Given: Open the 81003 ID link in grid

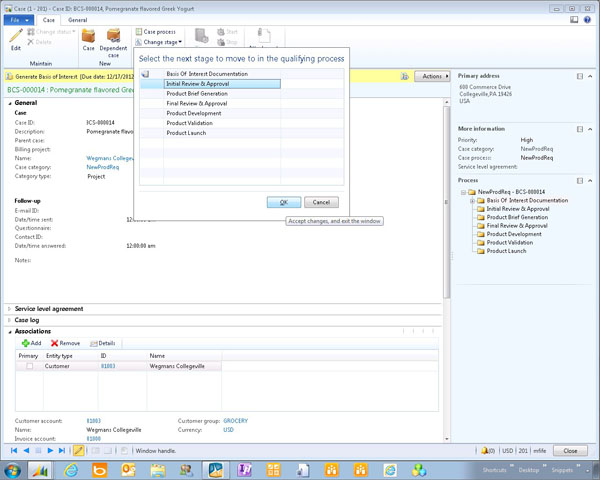Looking at the screenshot, I should [x=108, y=366].
